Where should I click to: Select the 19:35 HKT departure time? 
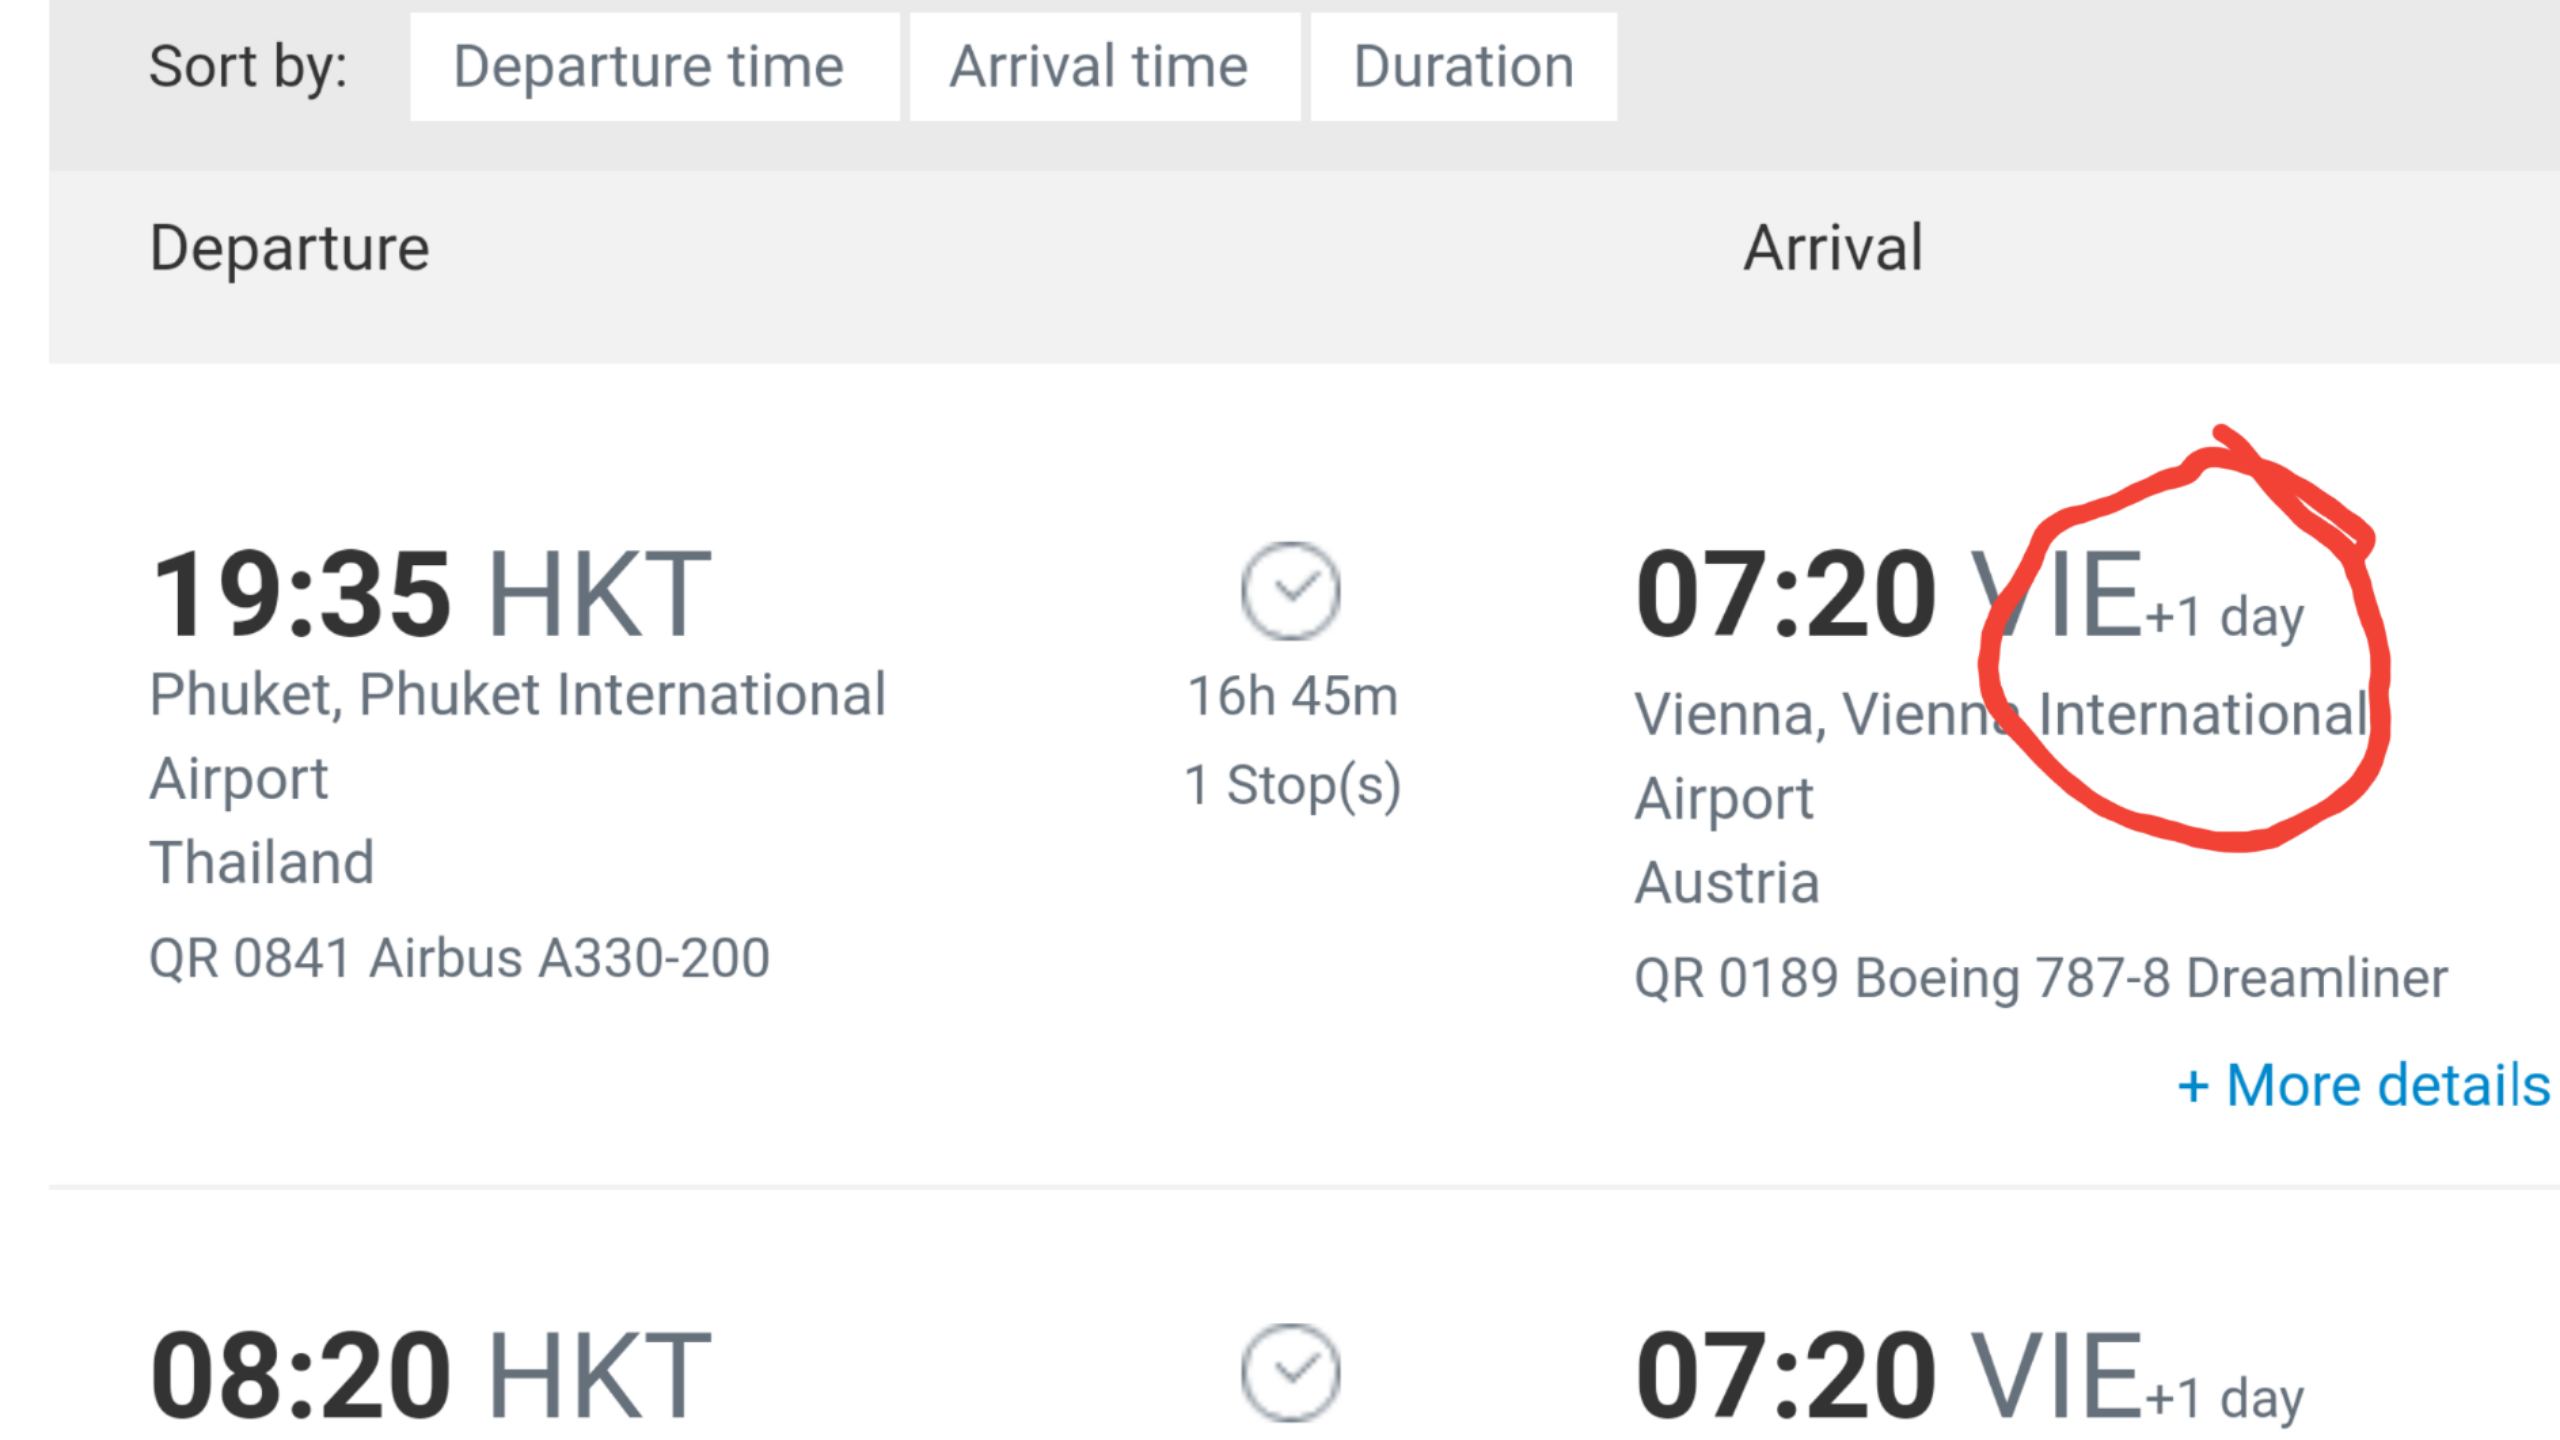pos(431,594)
